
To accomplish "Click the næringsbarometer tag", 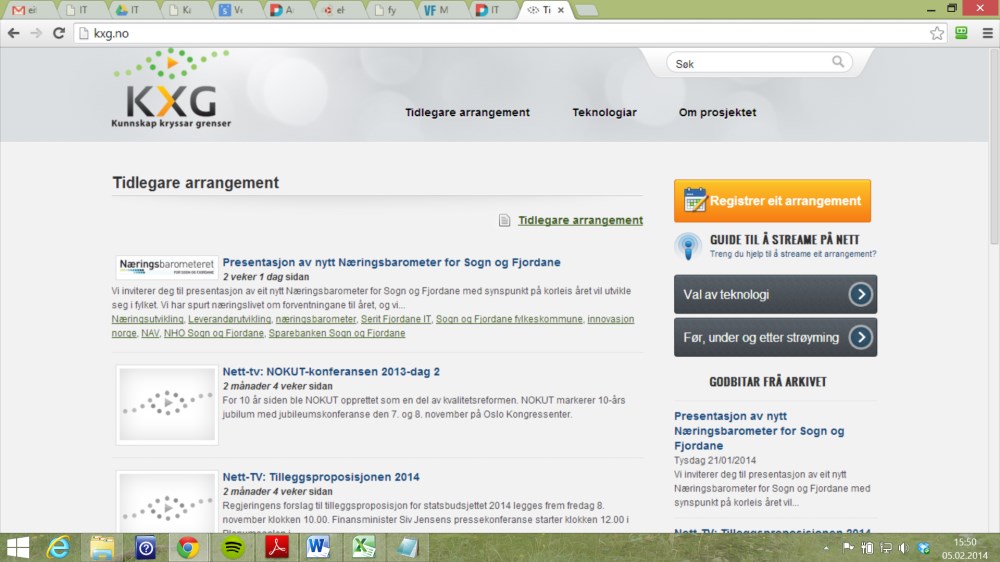I will click(x=315, y=319).
